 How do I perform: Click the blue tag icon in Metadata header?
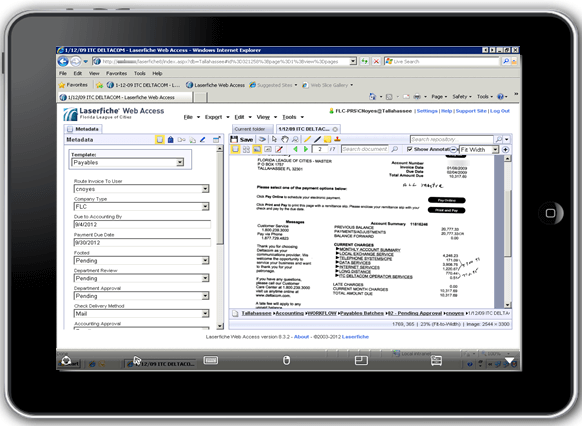170,140
